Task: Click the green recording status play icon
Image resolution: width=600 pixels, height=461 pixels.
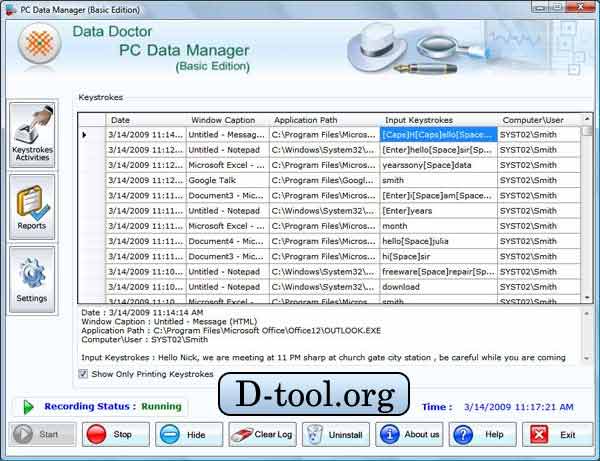Action: point(28,407)
